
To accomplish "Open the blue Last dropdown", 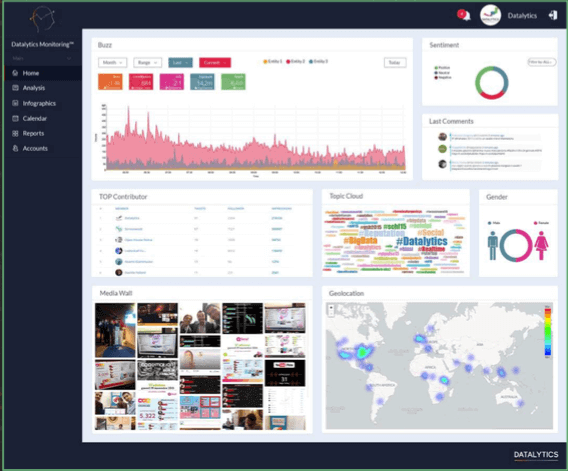I will 180,63.
